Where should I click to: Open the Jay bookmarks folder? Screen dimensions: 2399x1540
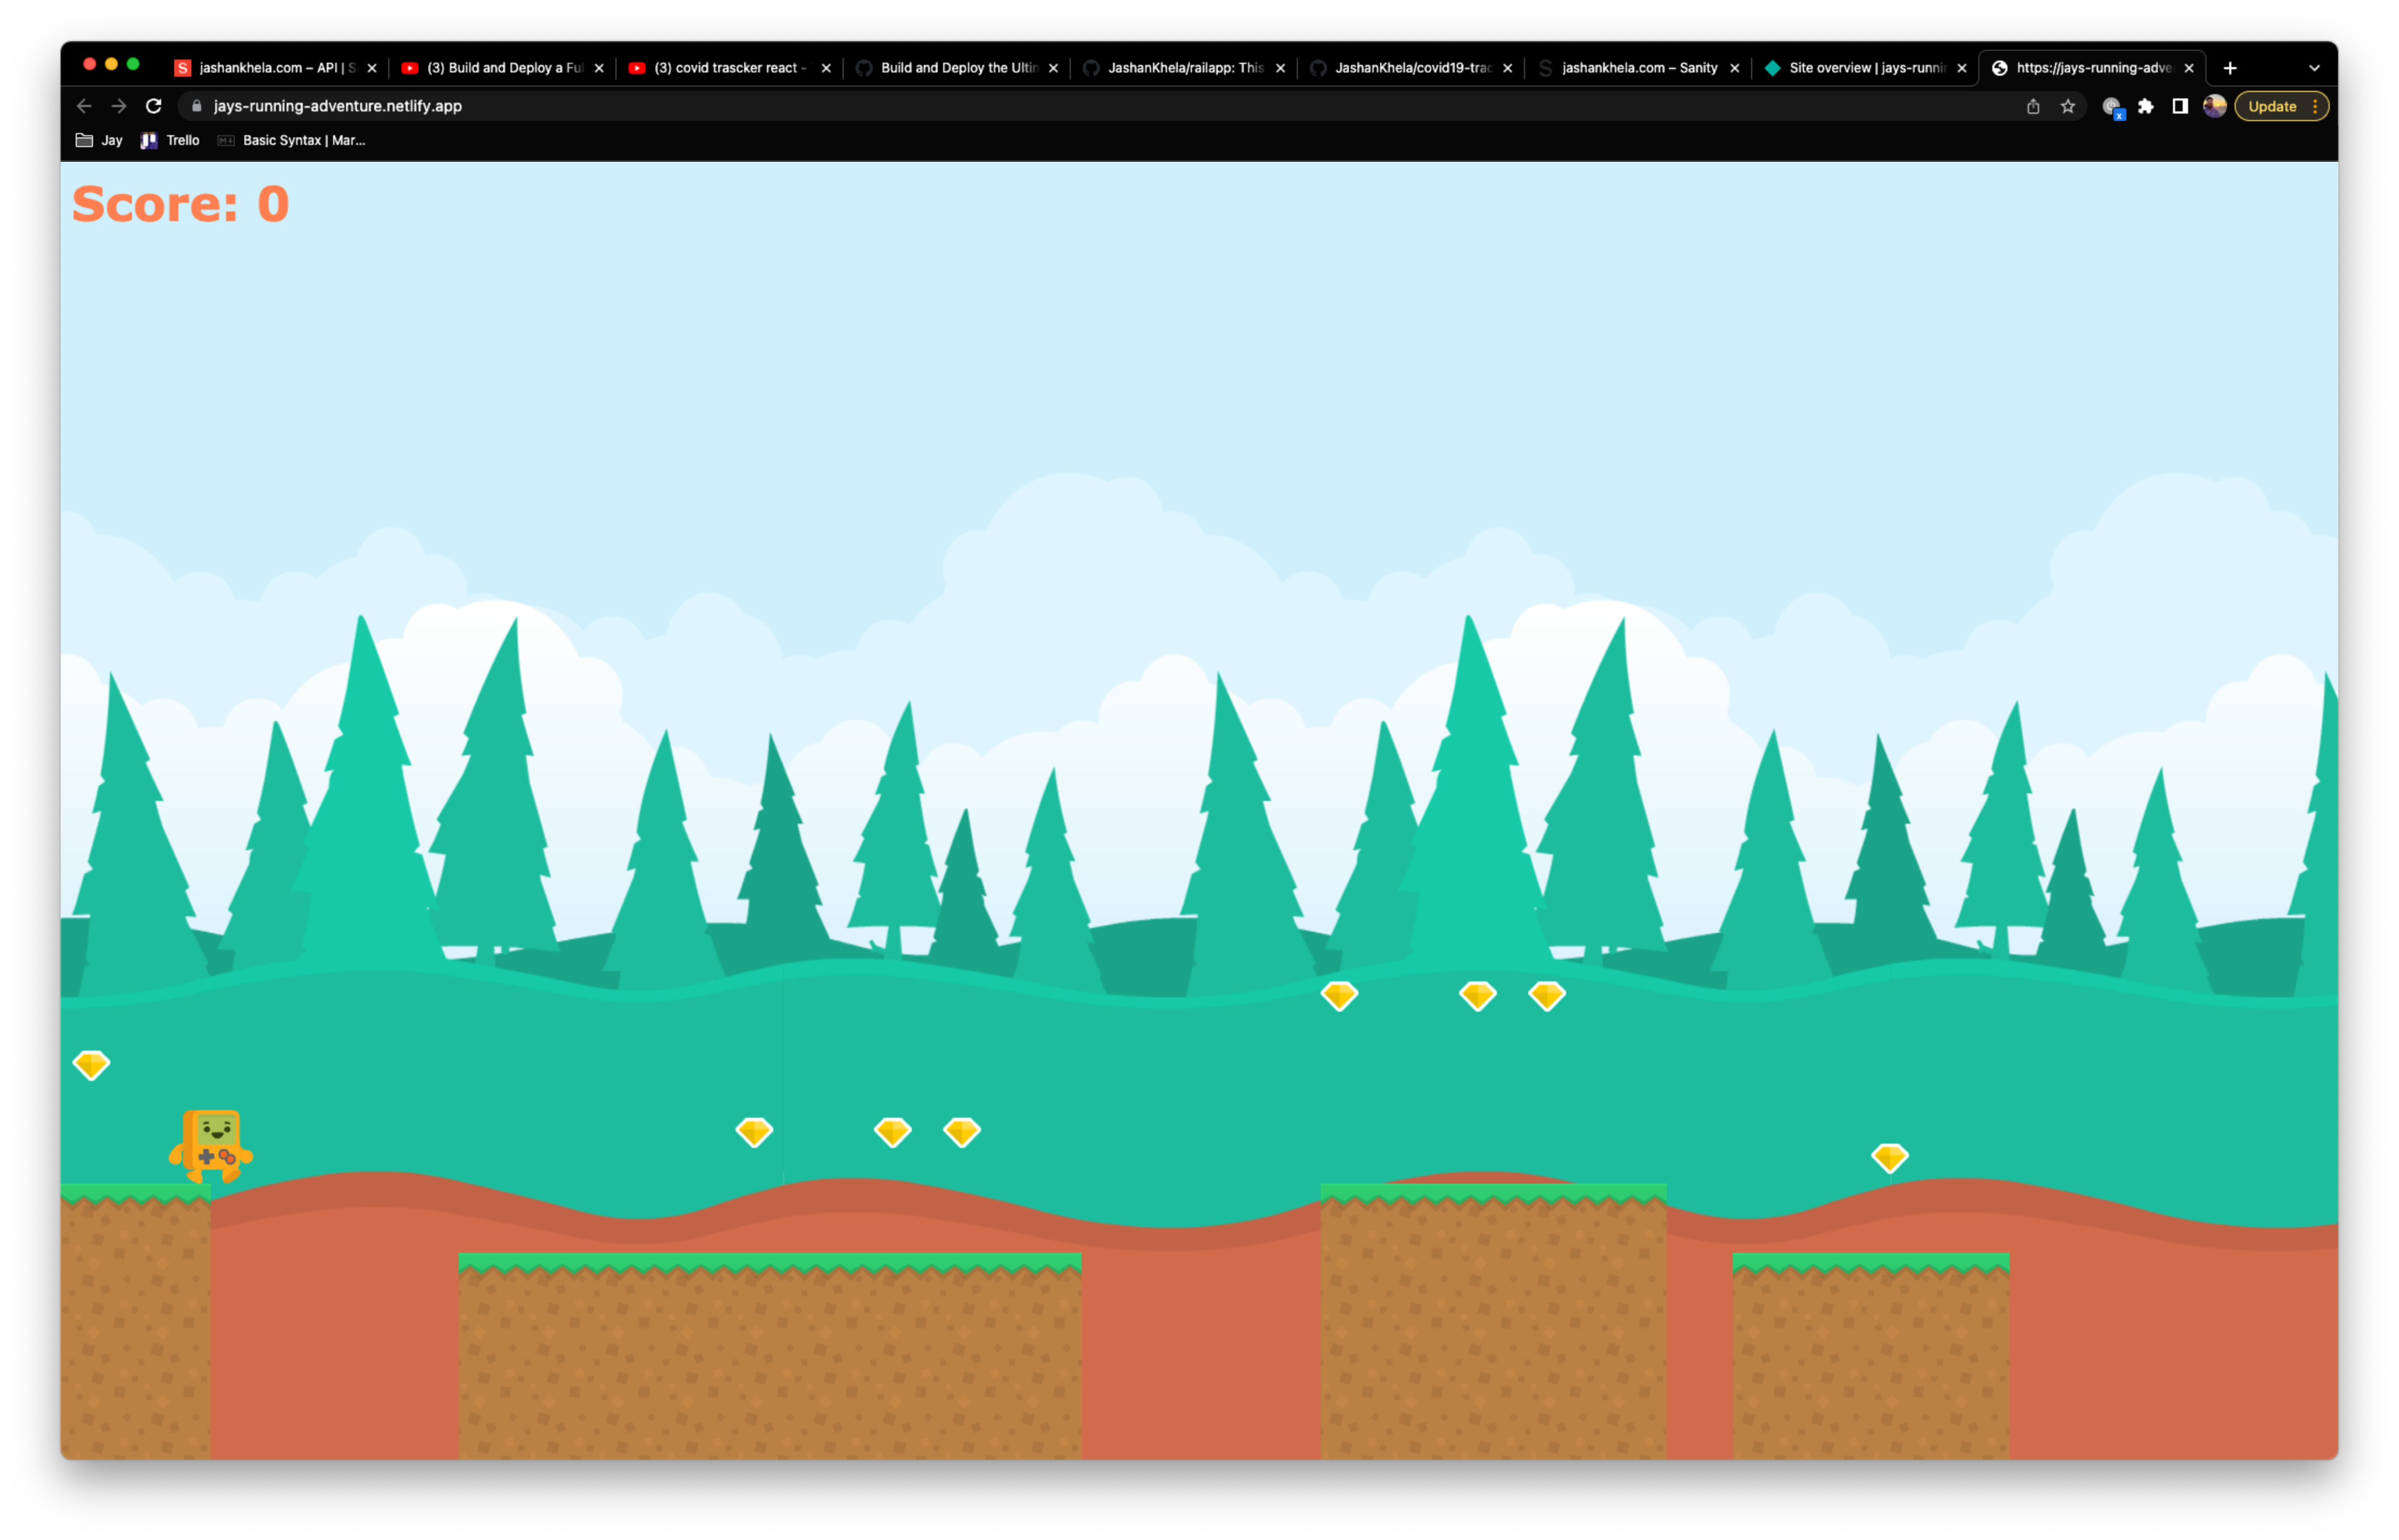[99, 140]
